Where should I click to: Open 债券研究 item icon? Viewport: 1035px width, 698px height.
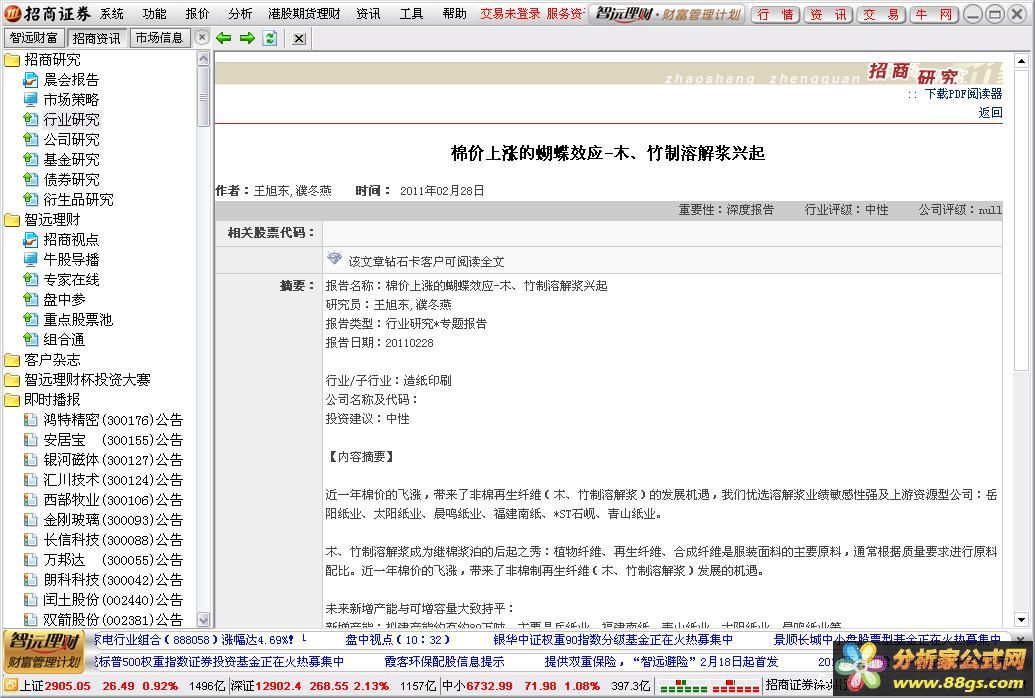pos(30,180)
